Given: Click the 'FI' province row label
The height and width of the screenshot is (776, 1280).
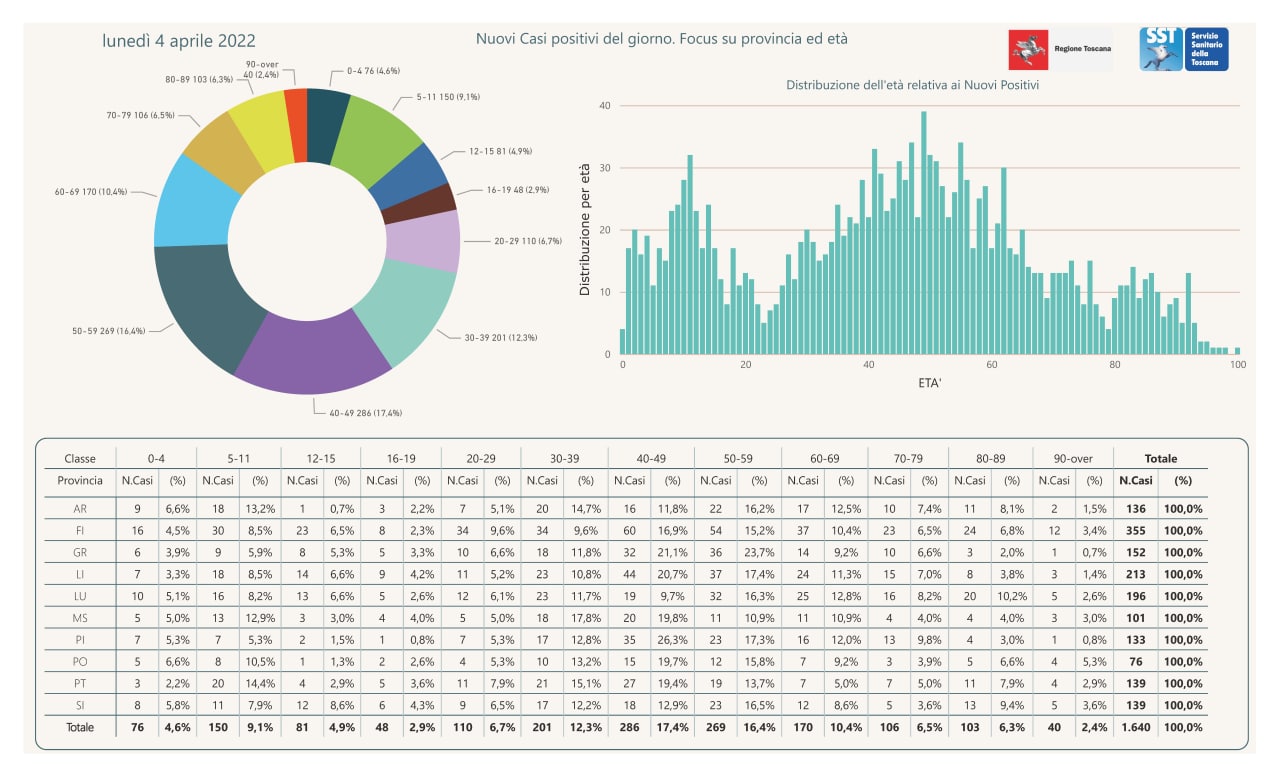Looking at the screenshot, I should (79, 531).
